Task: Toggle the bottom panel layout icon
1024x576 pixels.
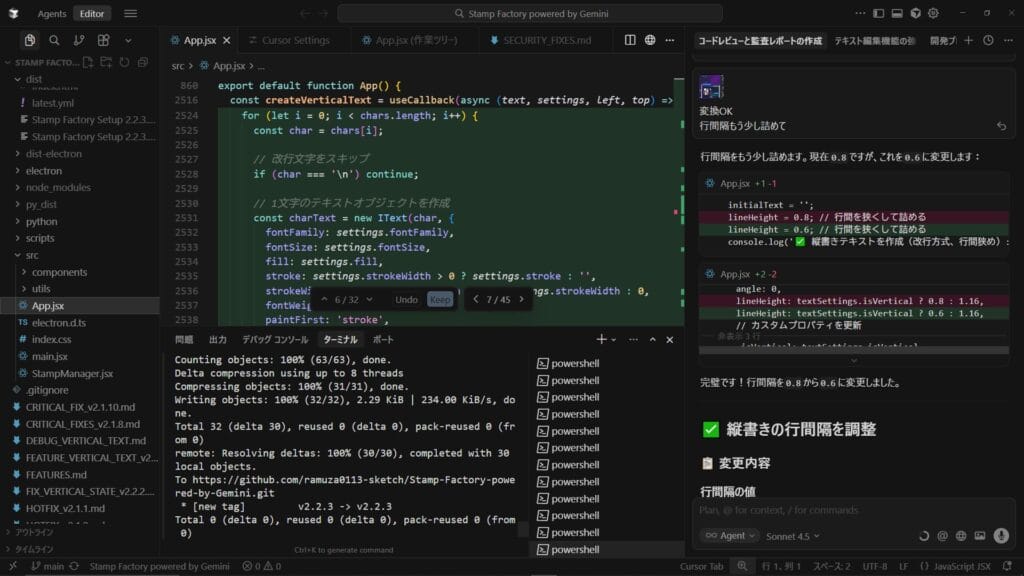Action: [x=897, y=14]
